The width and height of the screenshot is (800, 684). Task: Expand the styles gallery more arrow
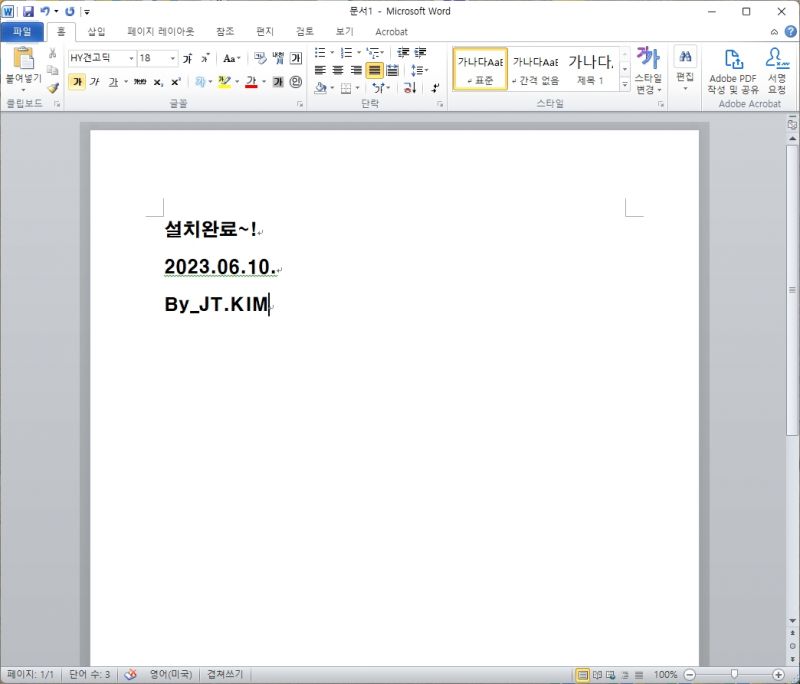625,84
